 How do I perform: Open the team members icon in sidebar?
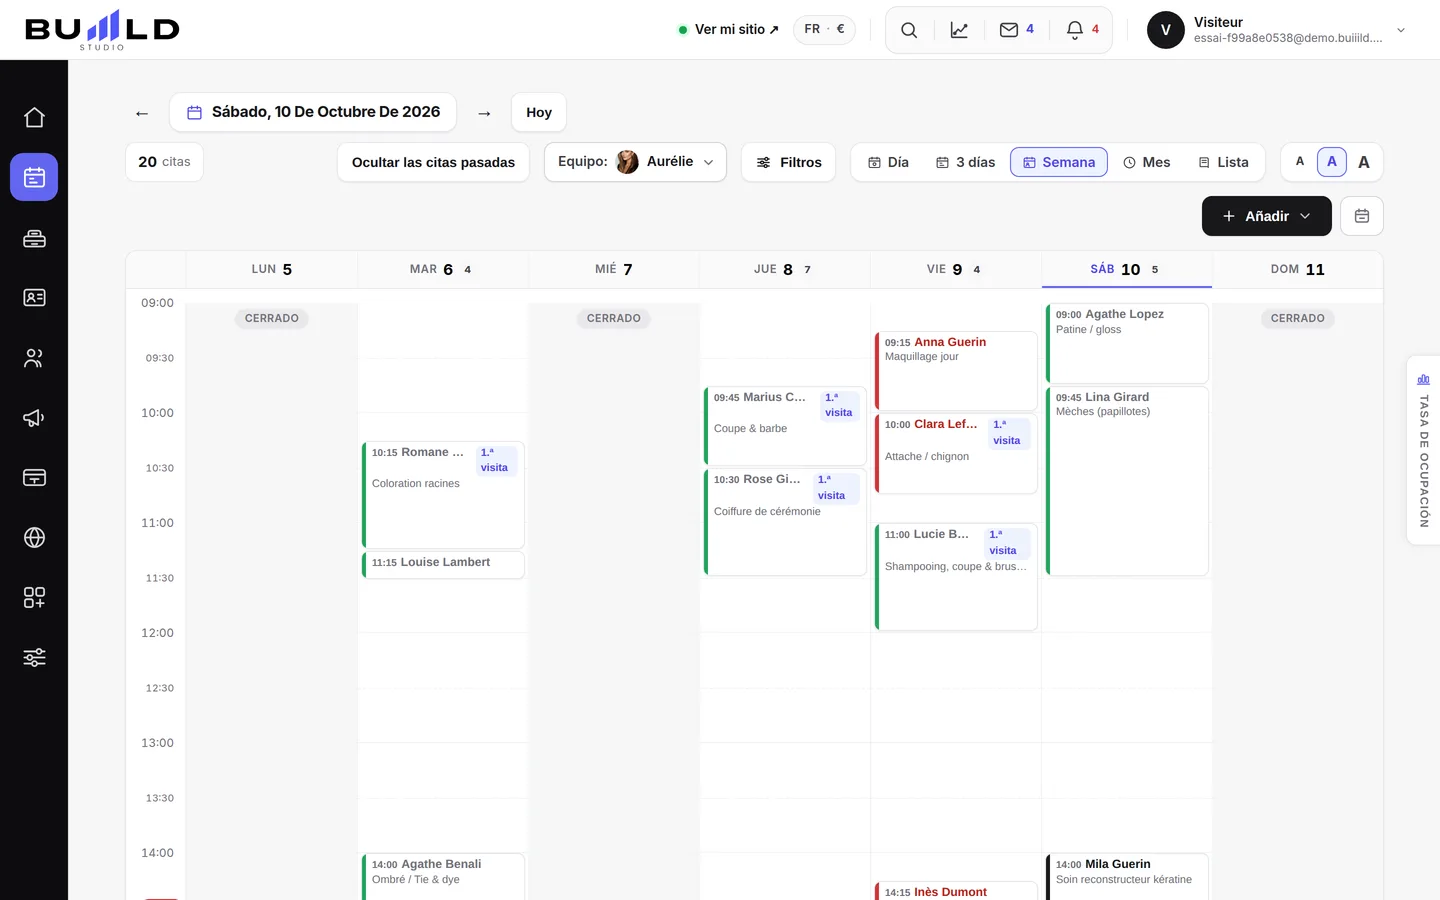pos(34,358)
